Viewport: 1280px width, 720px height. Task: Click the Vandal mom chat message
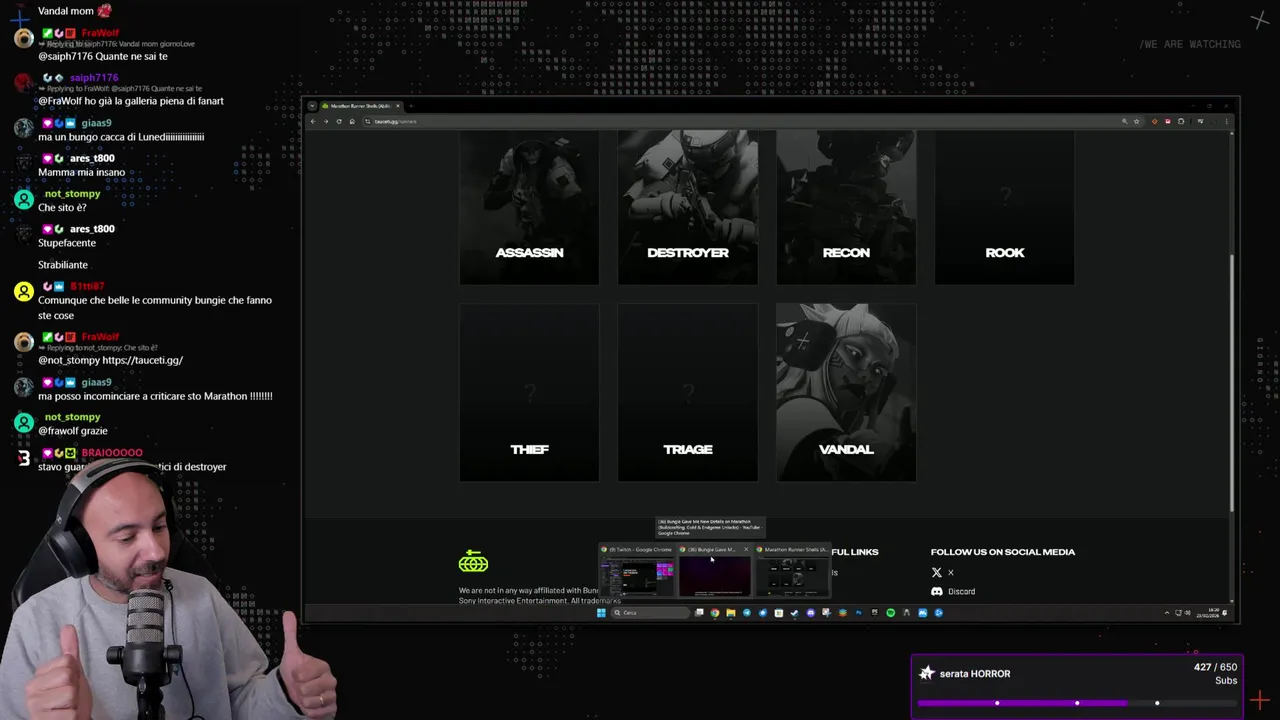(75, 11)
